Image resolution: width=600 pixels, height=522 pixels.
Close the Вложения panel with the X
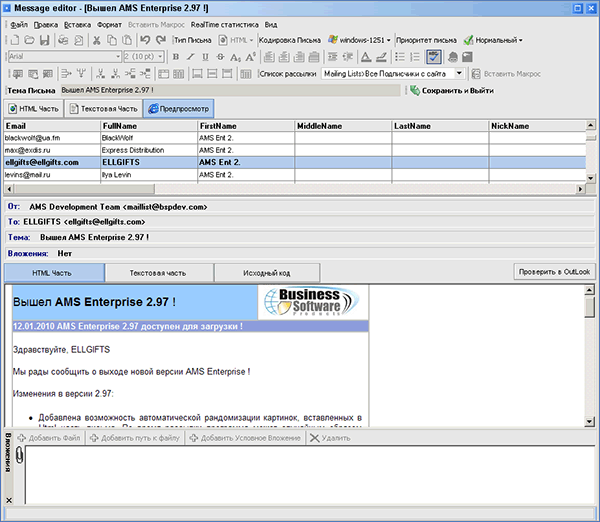coord(9,500)
